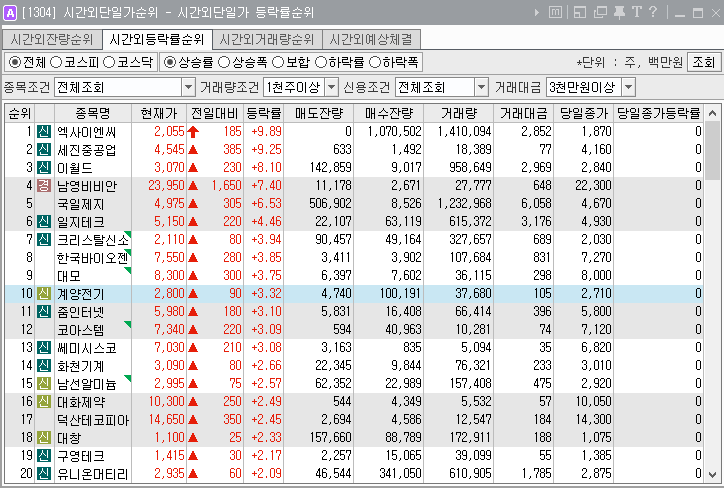The height and width of the screenshot is (488, 724).
Task: Switch to the 시간외거래량순위 tab
Action: pos(267,40)
